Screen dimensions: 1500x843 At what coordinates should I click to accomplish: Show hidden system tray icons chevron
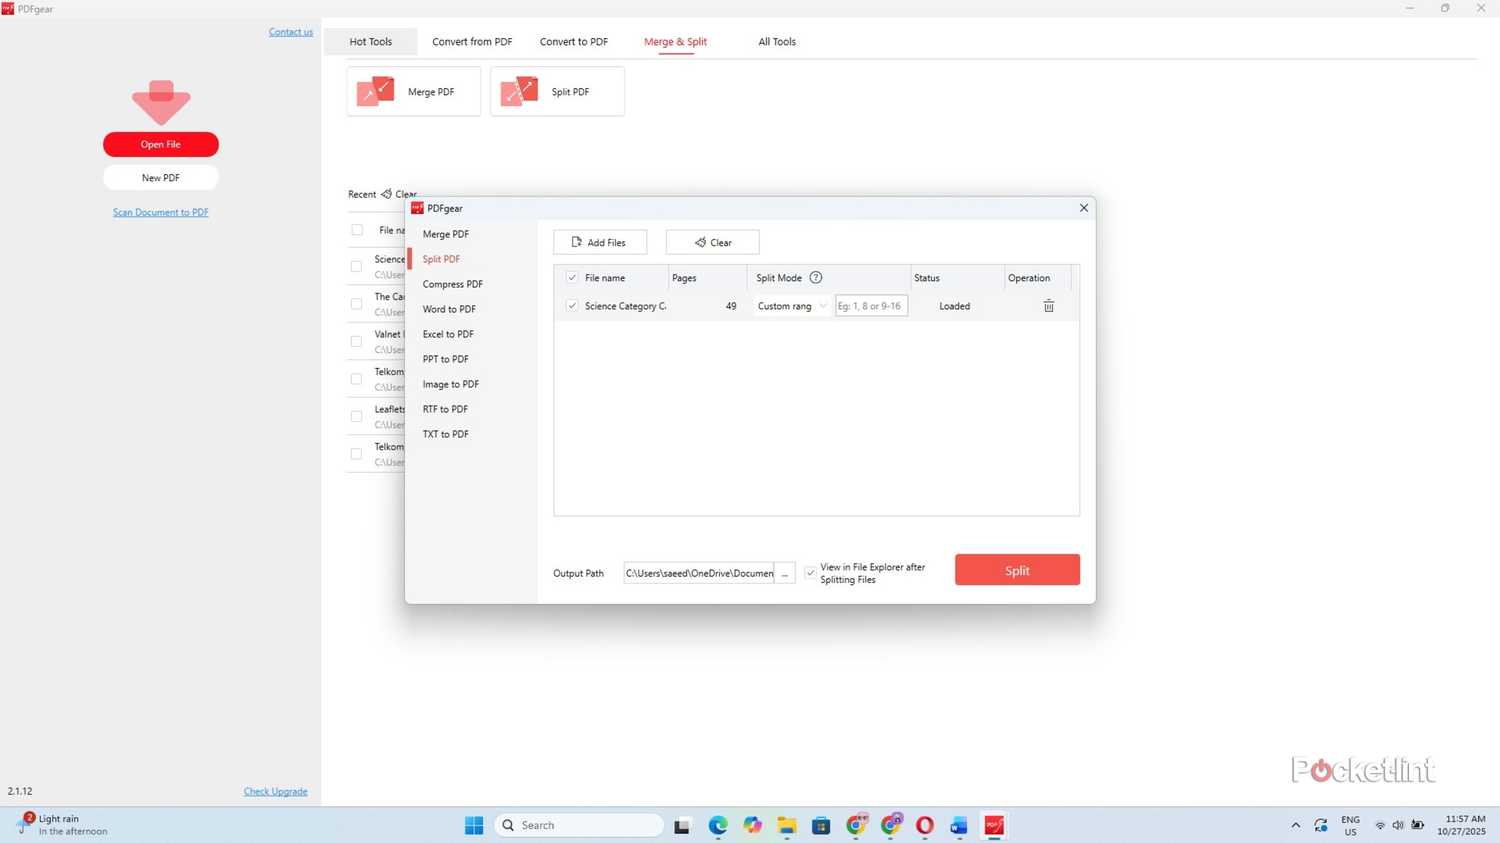click(x=1295, y=825)
